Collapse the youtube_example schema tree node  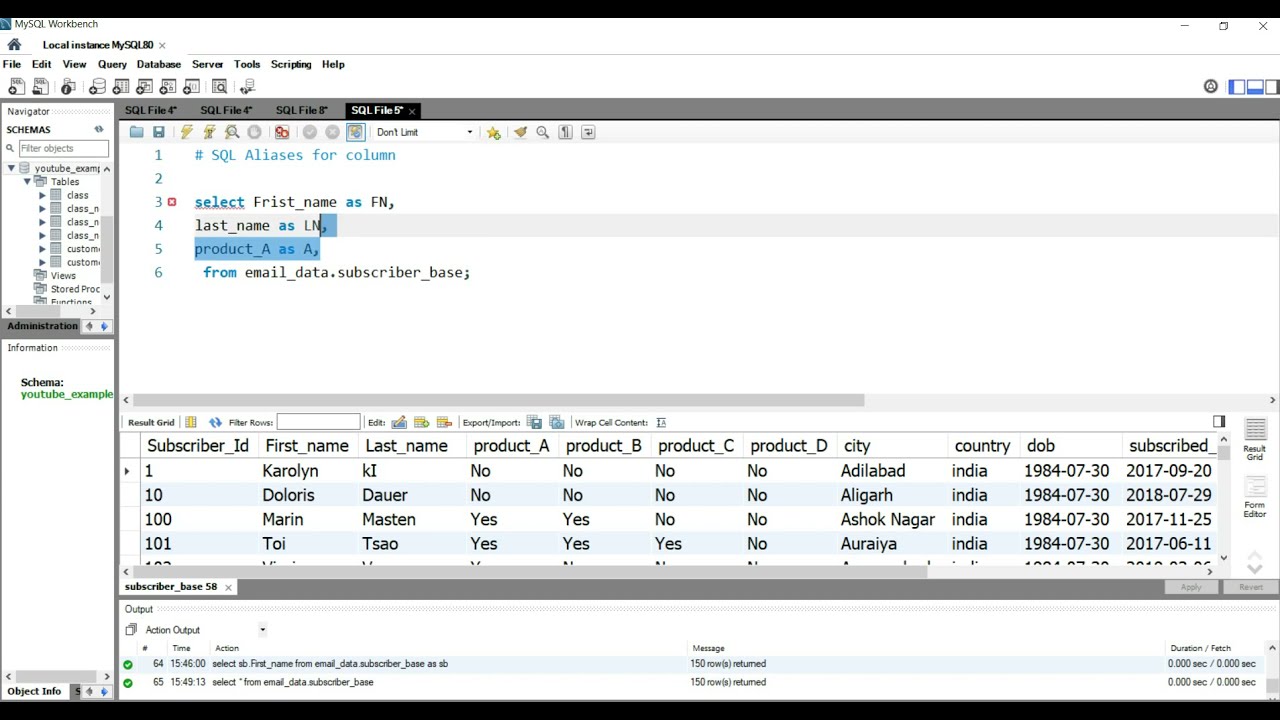click(x=11, y=168)
